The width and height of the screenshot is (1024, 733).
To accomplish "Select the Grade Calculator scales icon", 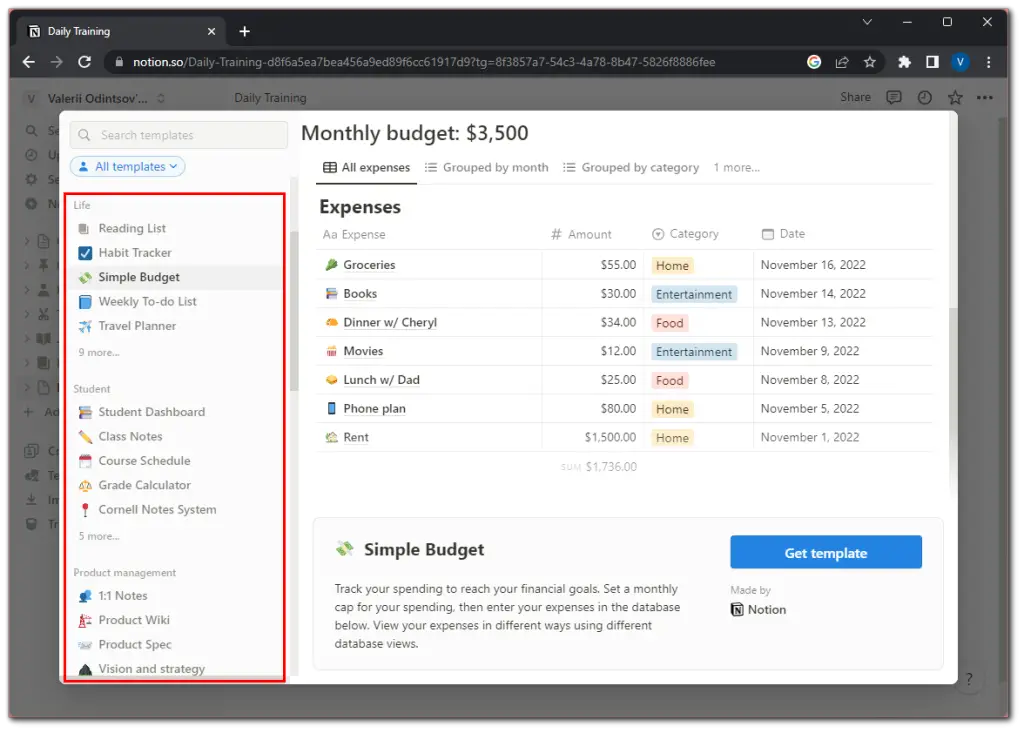I will [85, 485].
